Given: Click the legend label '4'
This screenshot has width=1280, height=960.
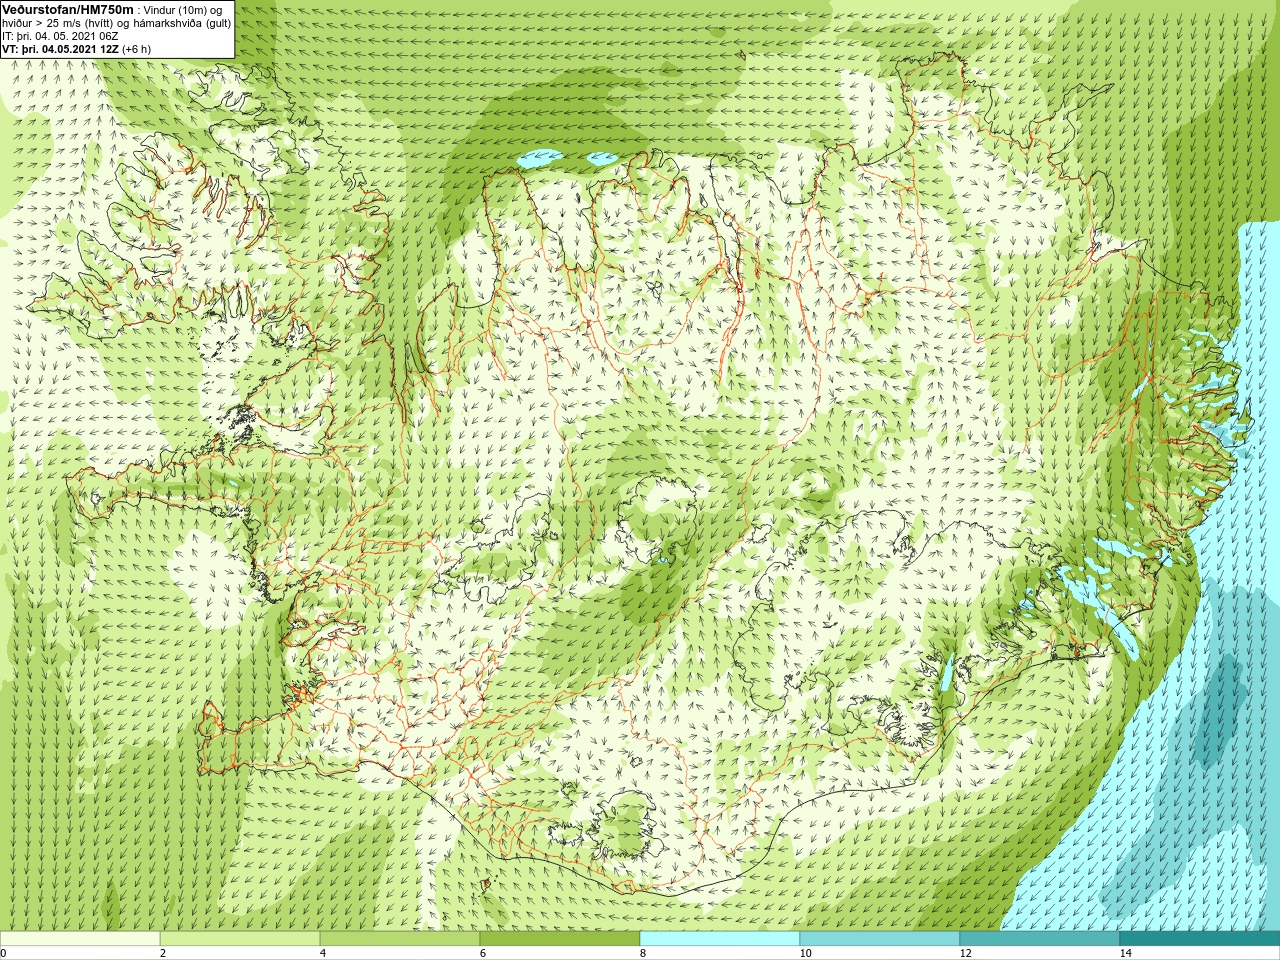Looking at the screenshot, I should pos(323,953).
